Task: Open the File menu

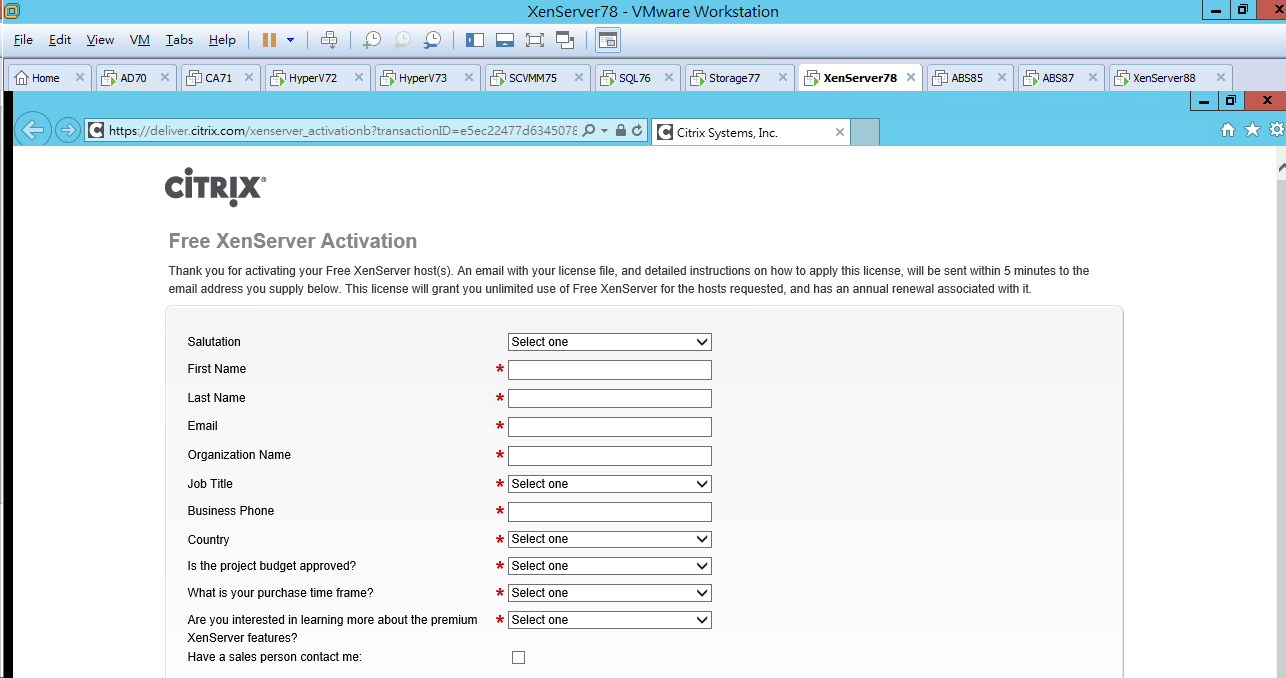Action: click(x=24, y=40)
